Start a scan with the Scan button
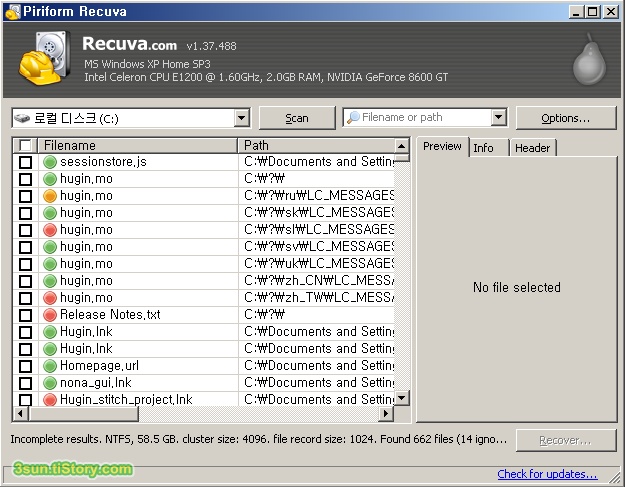Image resolution: width=625 pixels, height=487 pixels. pos(297,118)
